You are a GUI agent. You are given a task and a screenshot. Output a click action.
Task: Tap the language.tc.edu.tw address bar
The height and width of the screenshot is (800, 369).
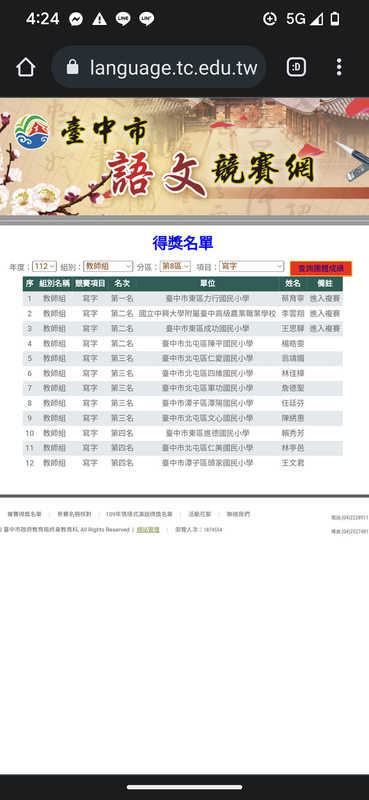tap(159, 67)
